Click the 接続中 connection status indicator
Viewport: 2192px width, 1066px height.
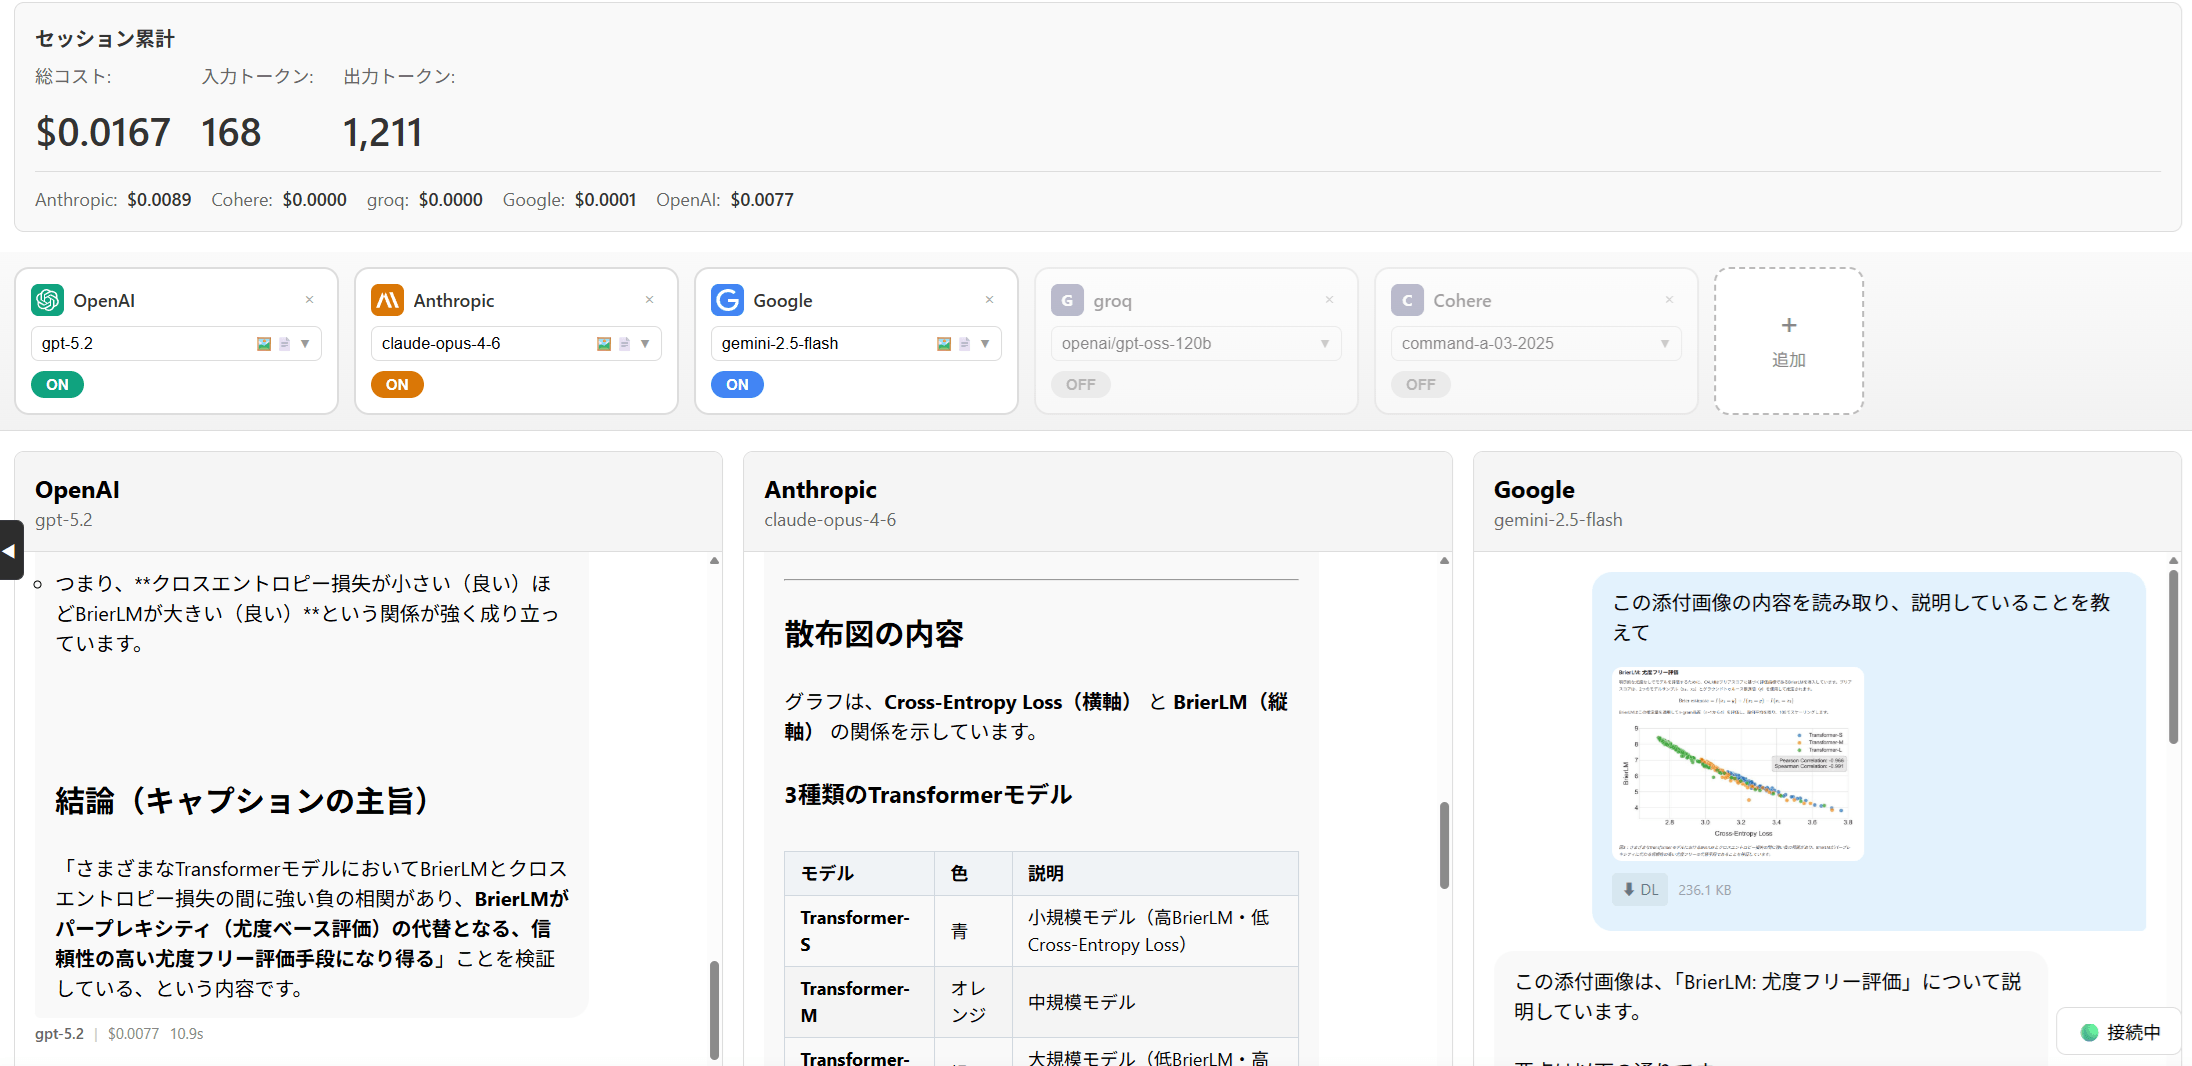click(2119, 1032)
